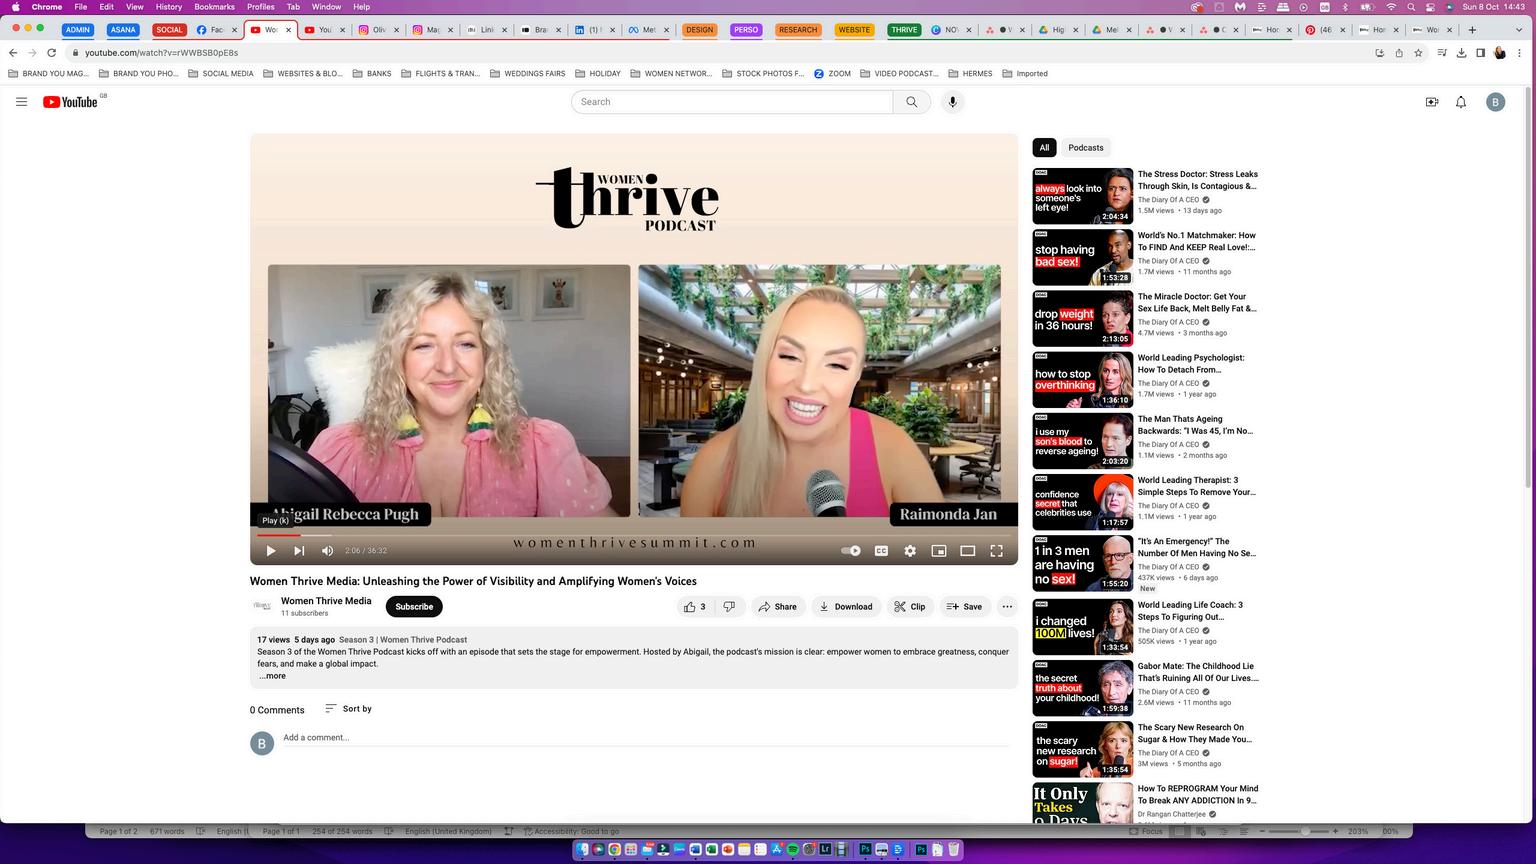Open Gabor Mate Childhood Lie video title

pos(1198,672)
